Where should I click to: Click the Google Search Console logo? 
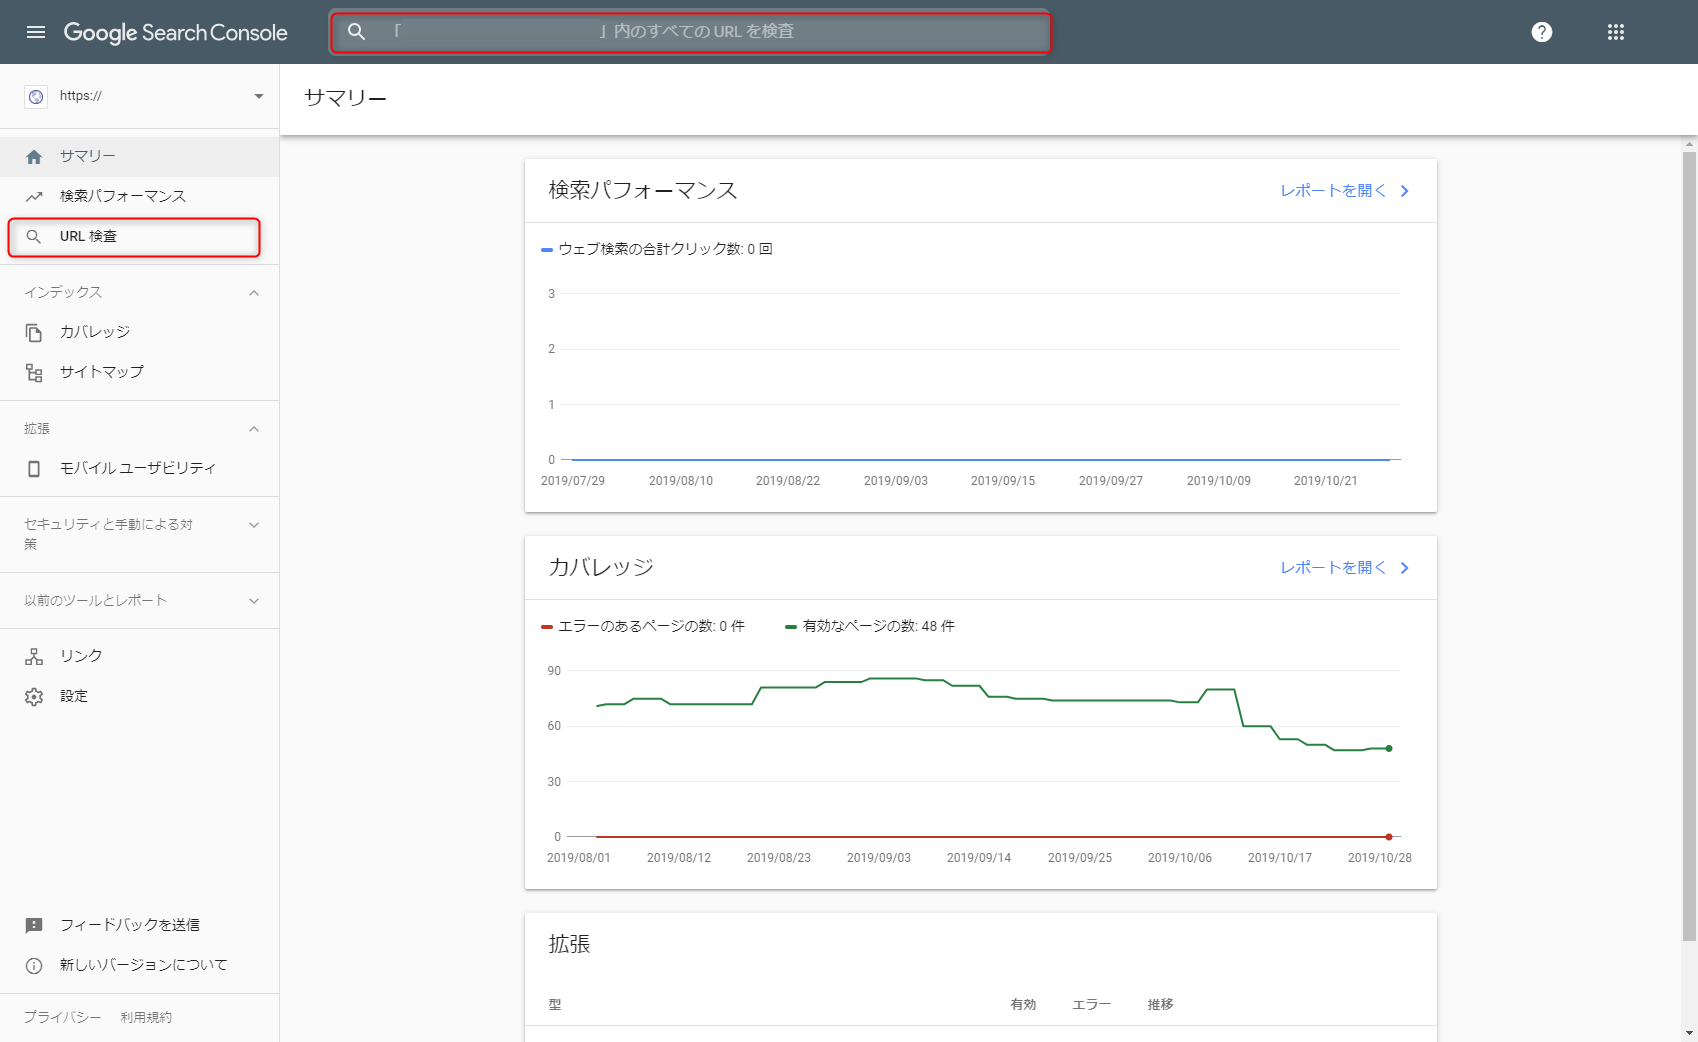(x=175, y=32)
